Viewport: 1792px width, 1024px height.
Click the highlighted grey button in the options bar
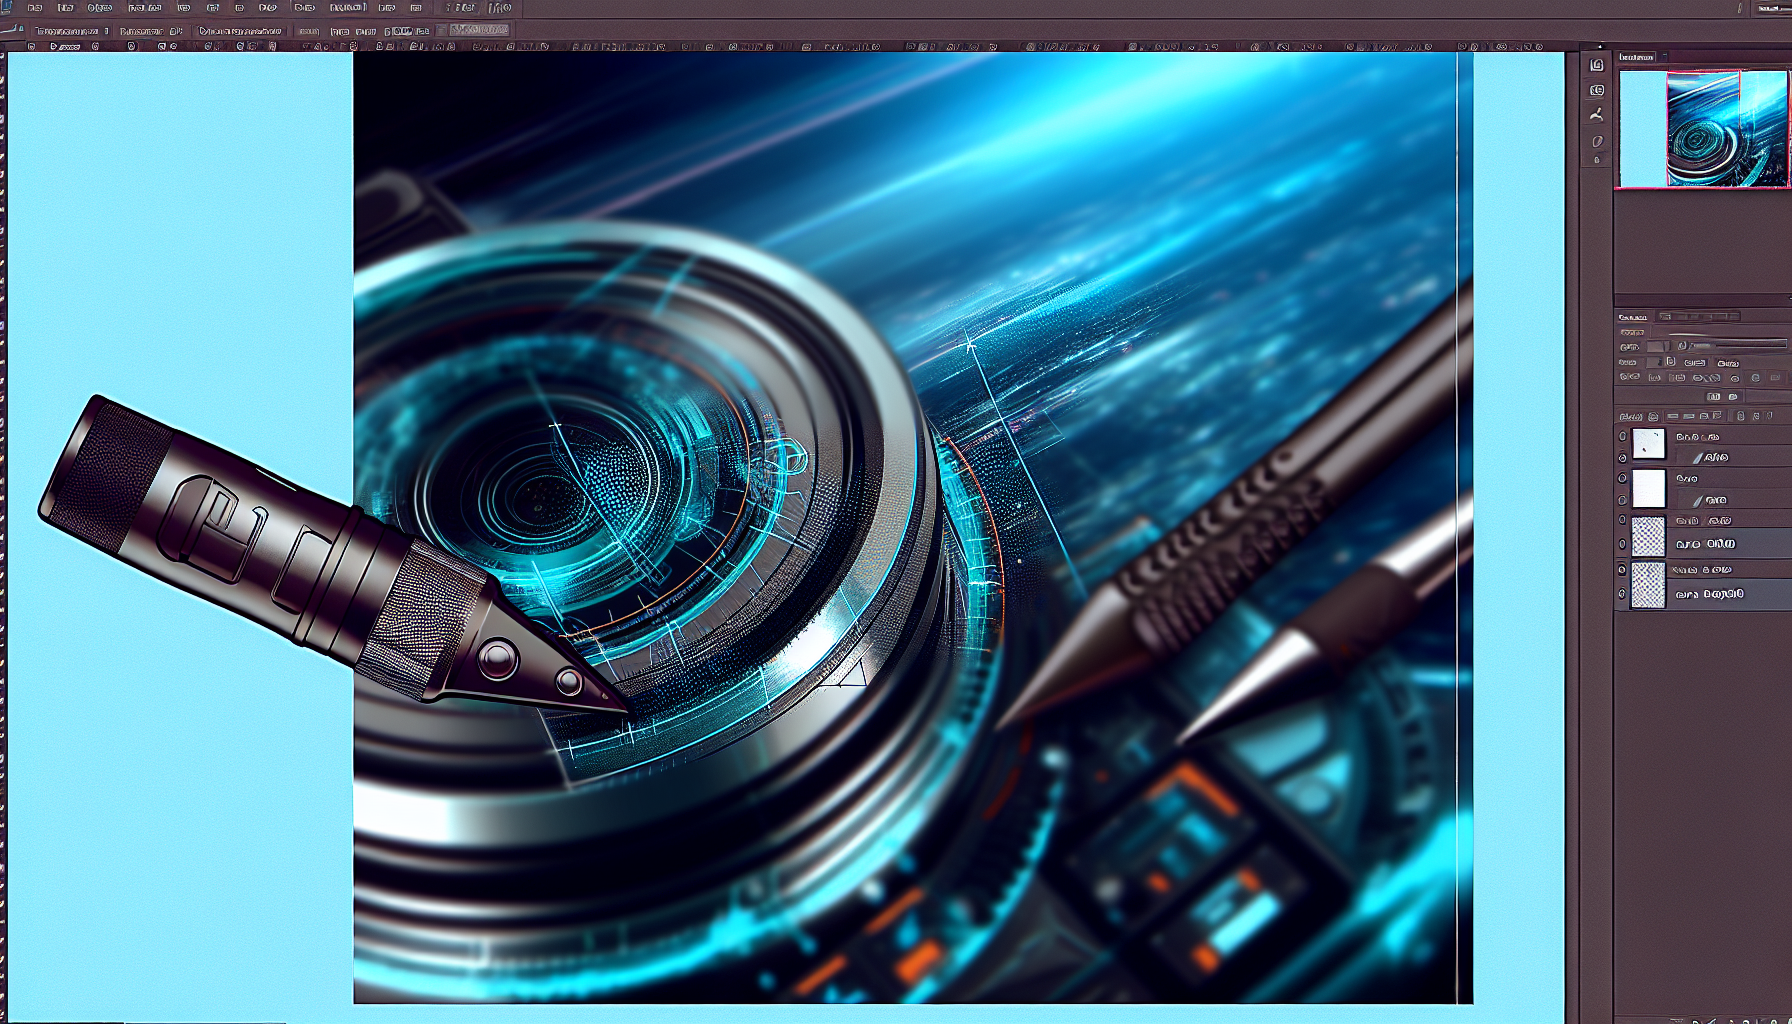479,31
